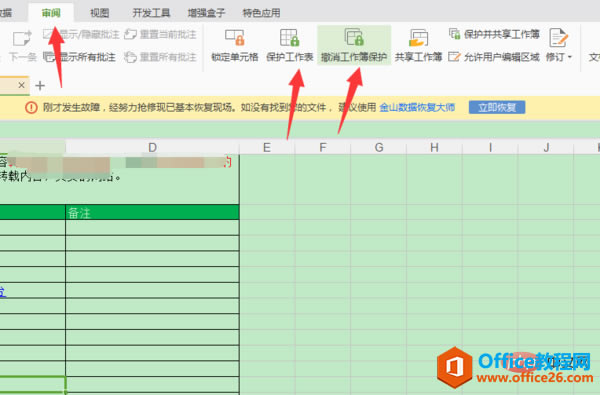Select column J header
The width and height of the screenshot is (600, 395).
(546, 147)
